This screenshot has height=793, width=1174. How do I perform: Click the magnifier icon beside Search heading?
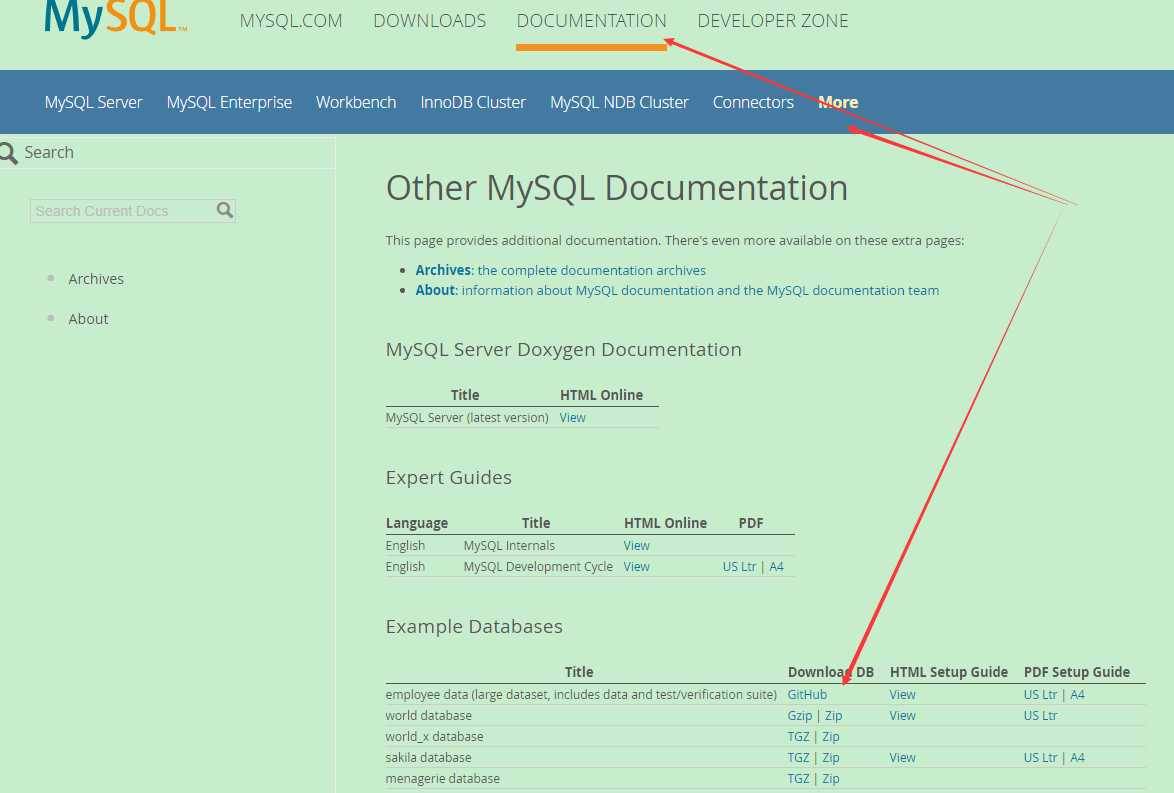coord(8,153)
